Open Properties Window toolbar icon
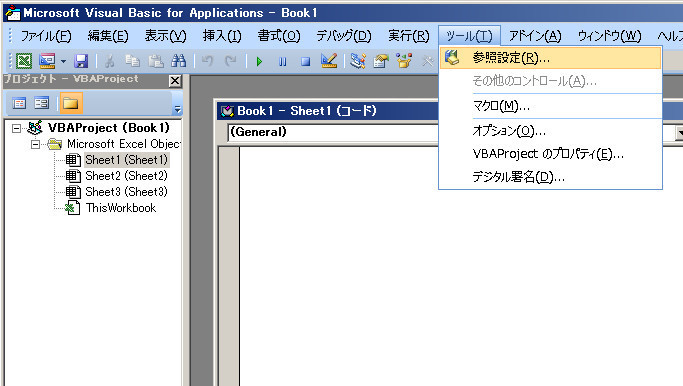This screenshot has width=683, height=386. tap(381, 61)
